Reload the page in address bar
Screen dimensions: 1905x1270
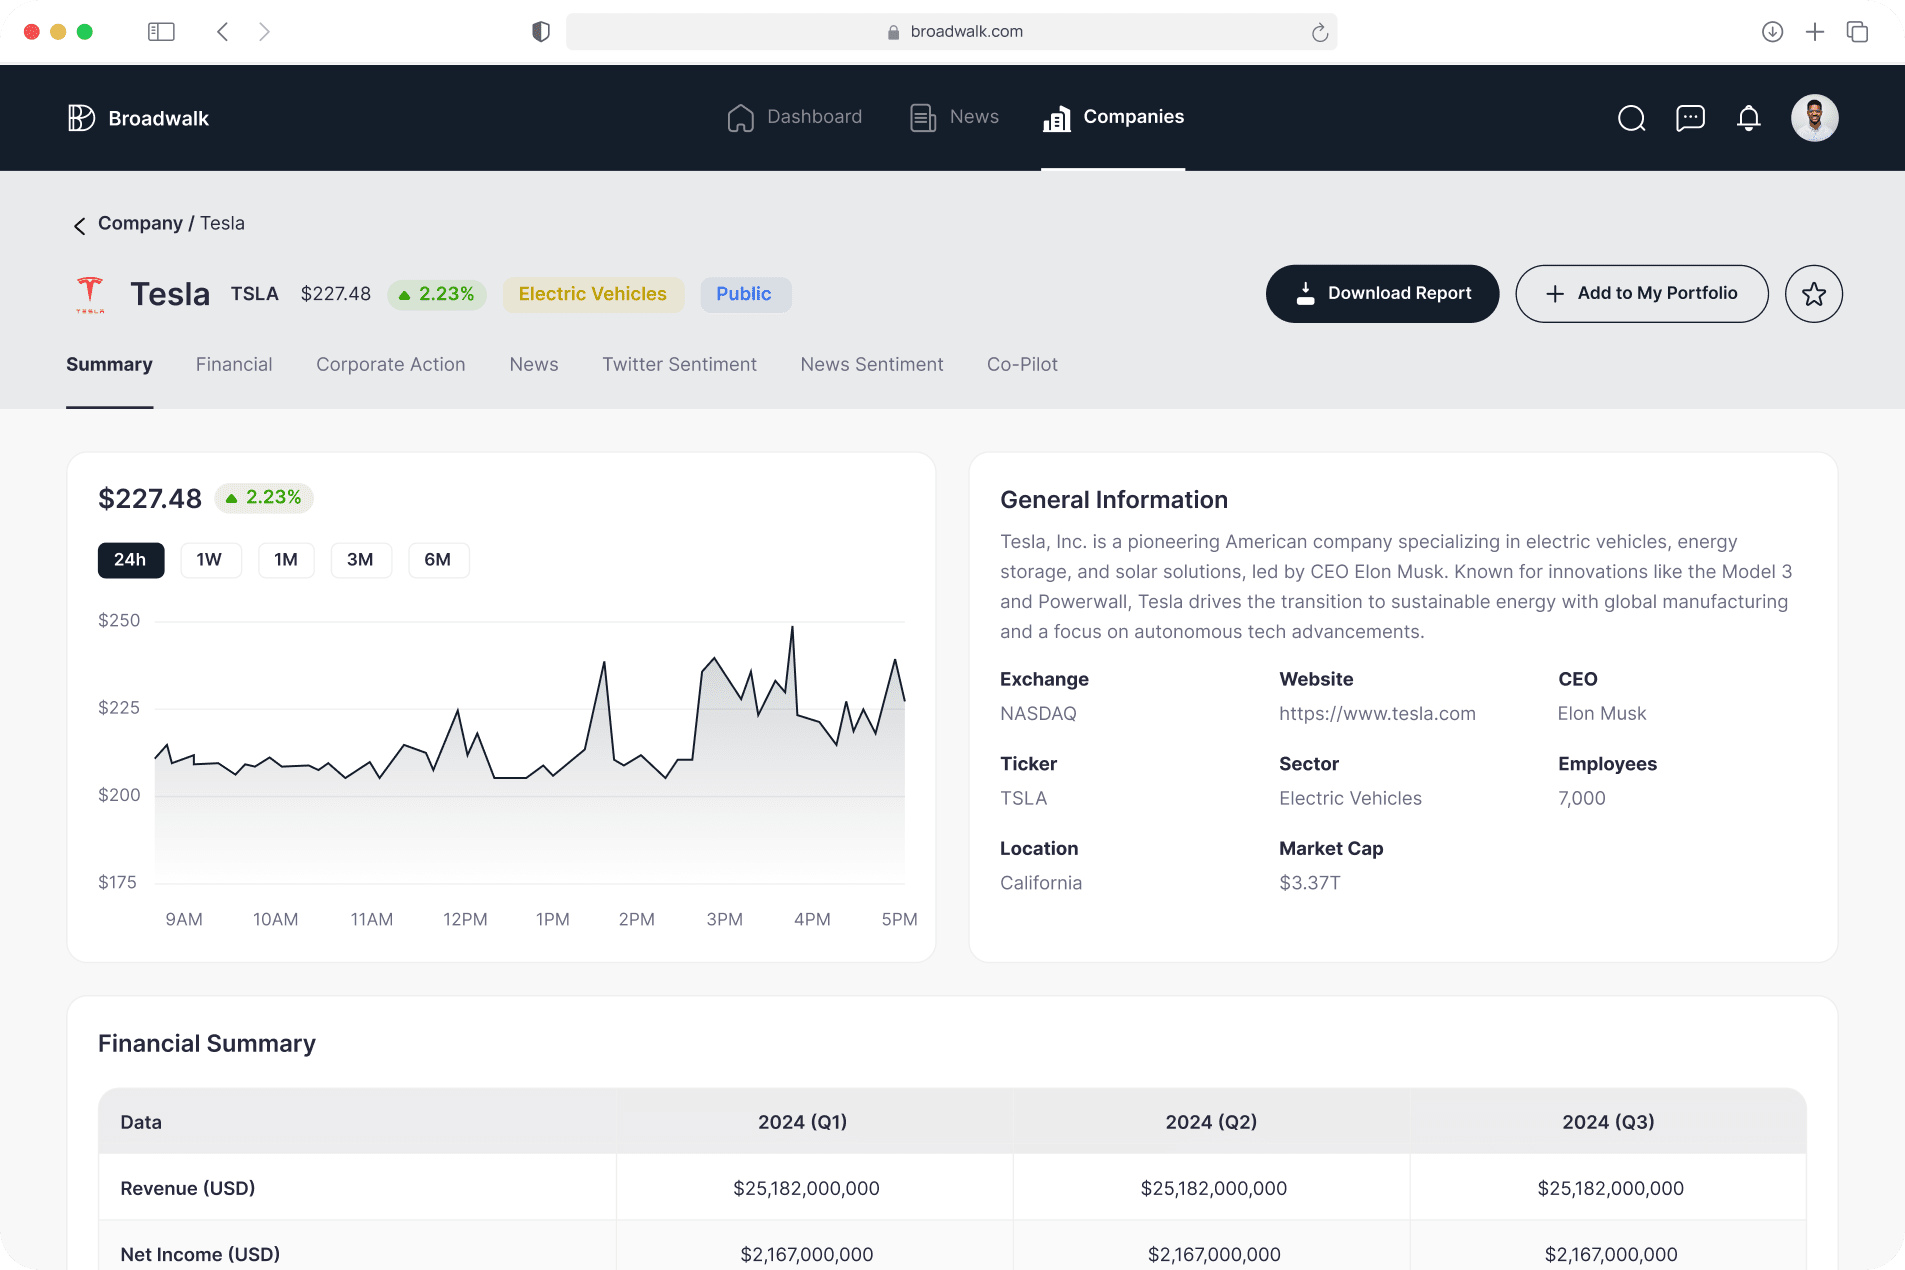1320,32
